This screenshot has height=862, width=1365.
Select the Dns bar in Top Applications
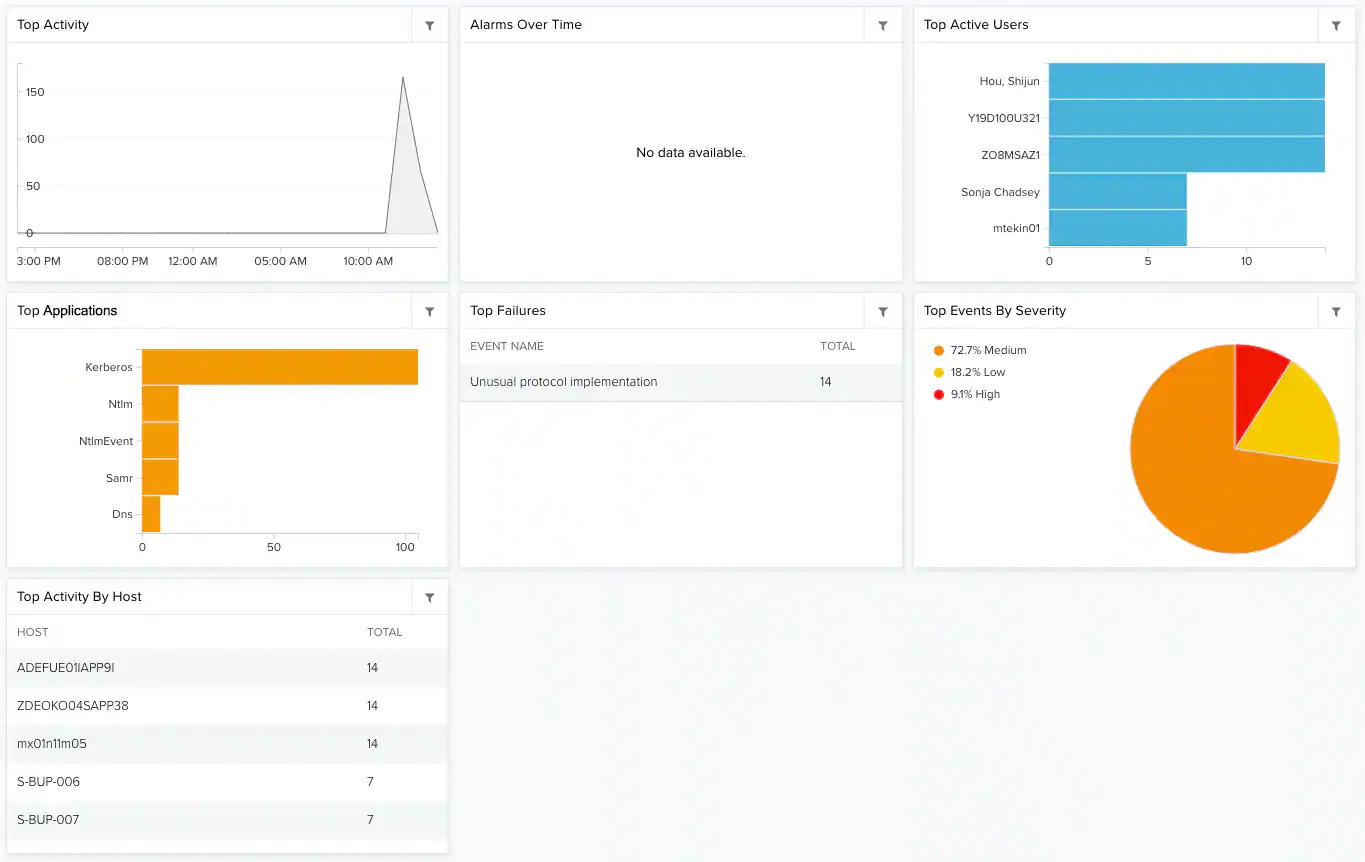[x=151, y=514]
